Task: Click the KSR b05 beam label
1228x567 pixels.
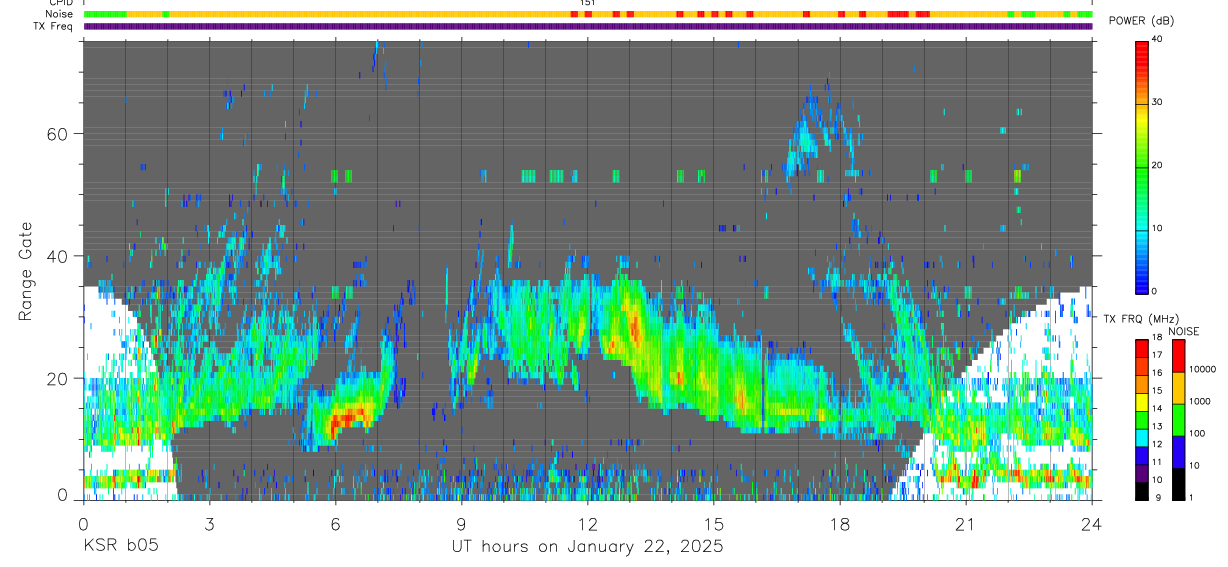Action: pyautogui.click(x=120, y=546)
